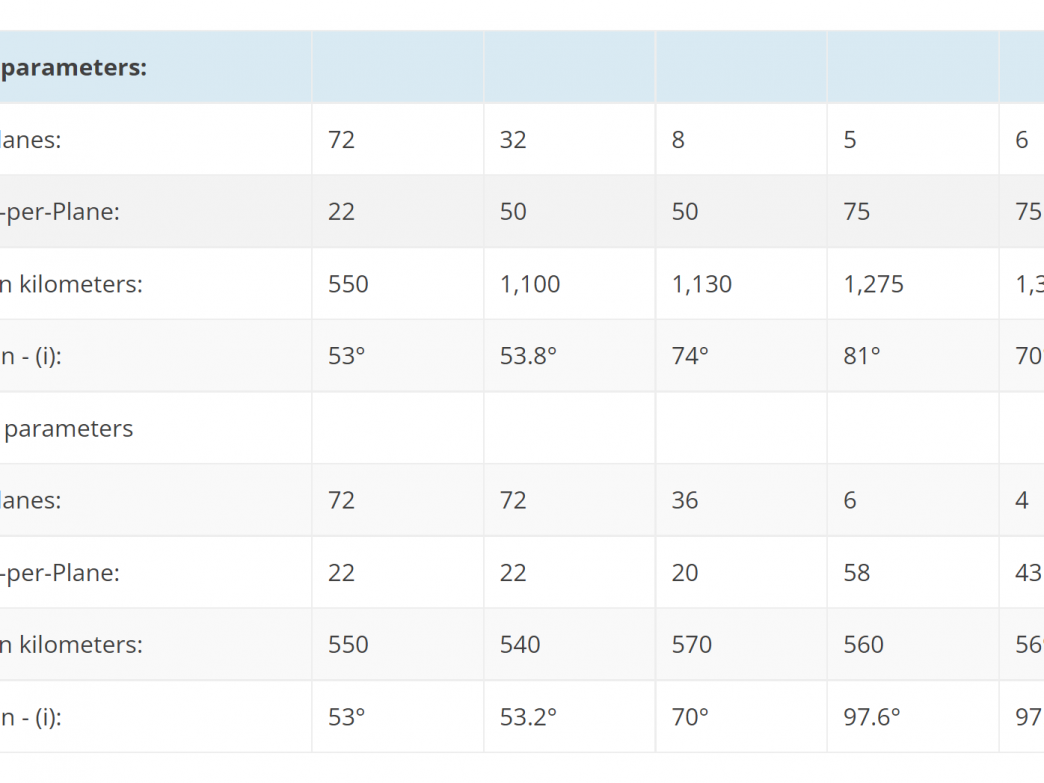The image size is (1044, 783).
Task: Select the 74° inclination cell
Action: click(x=741, y=356)
